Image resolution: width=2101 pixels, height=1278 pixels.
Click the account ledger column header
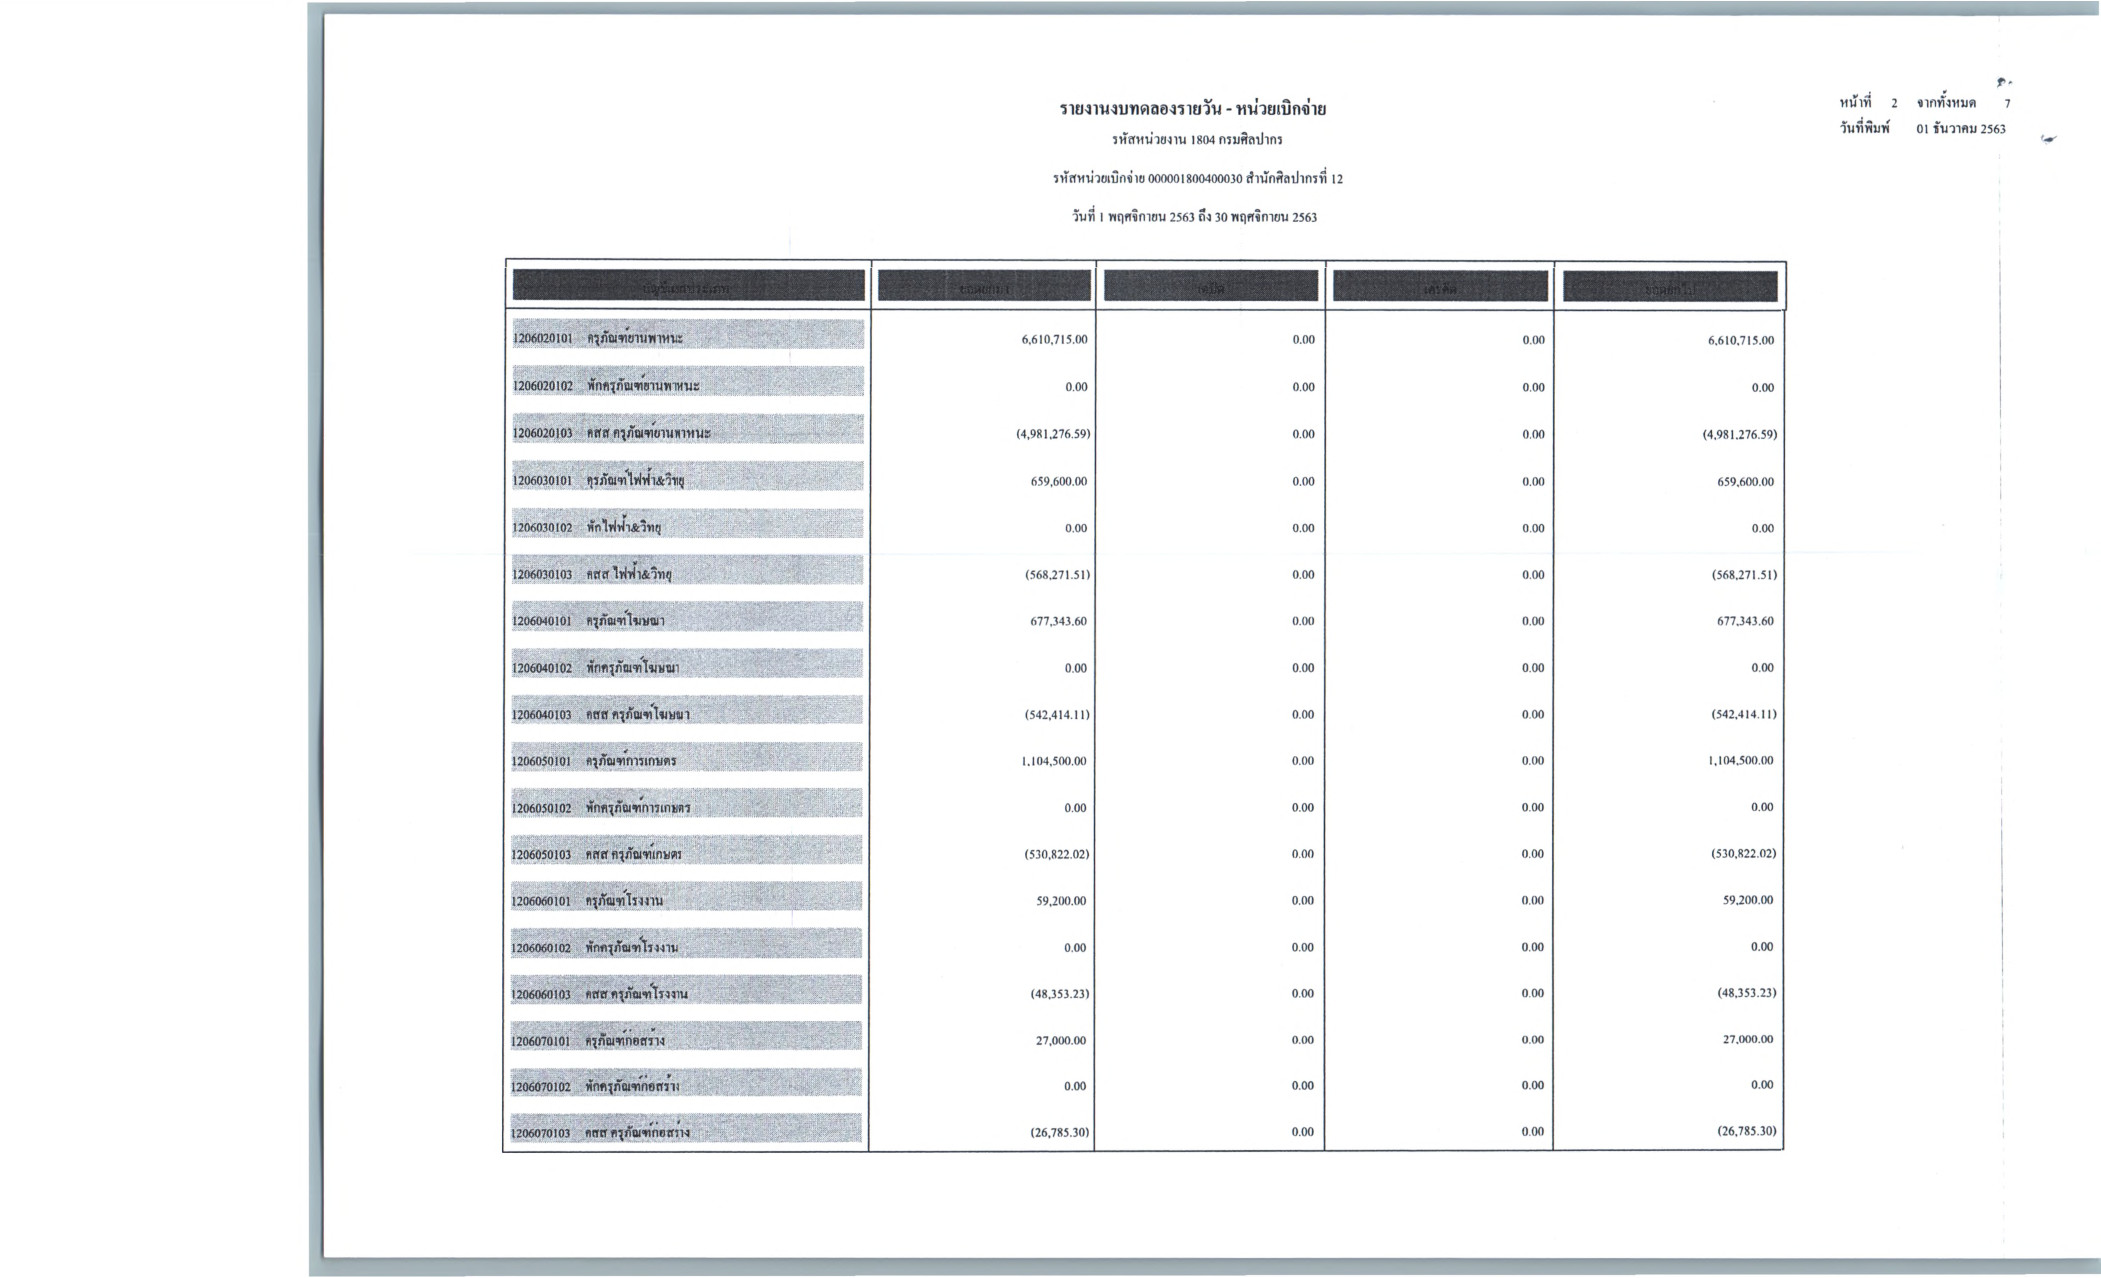[688, 287]
